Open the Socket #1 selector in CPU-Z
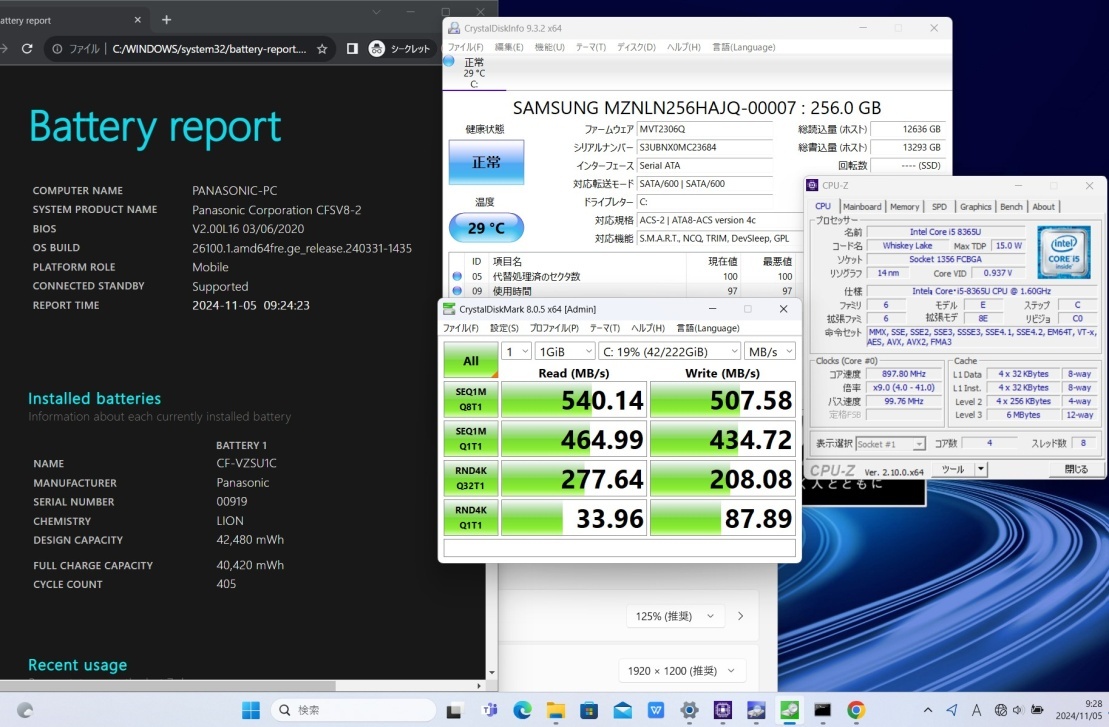 click(x=890, y=444)
